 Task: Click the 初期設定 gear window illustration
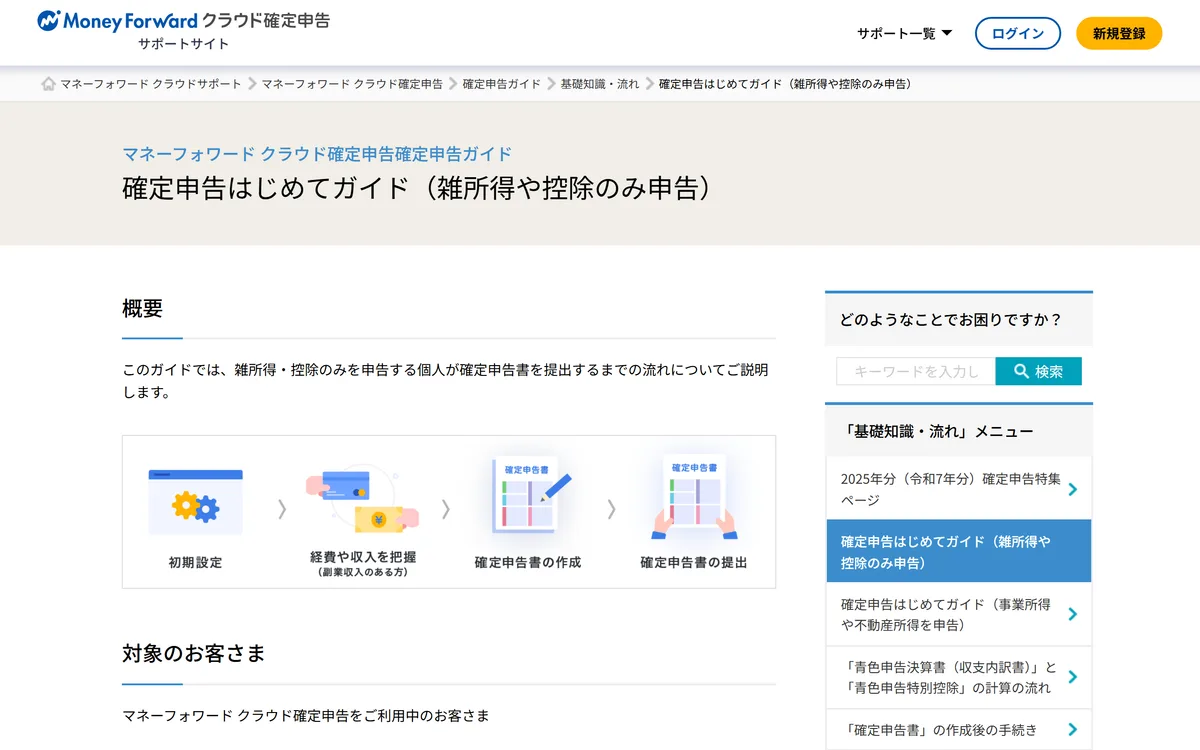tap(195, 502)
